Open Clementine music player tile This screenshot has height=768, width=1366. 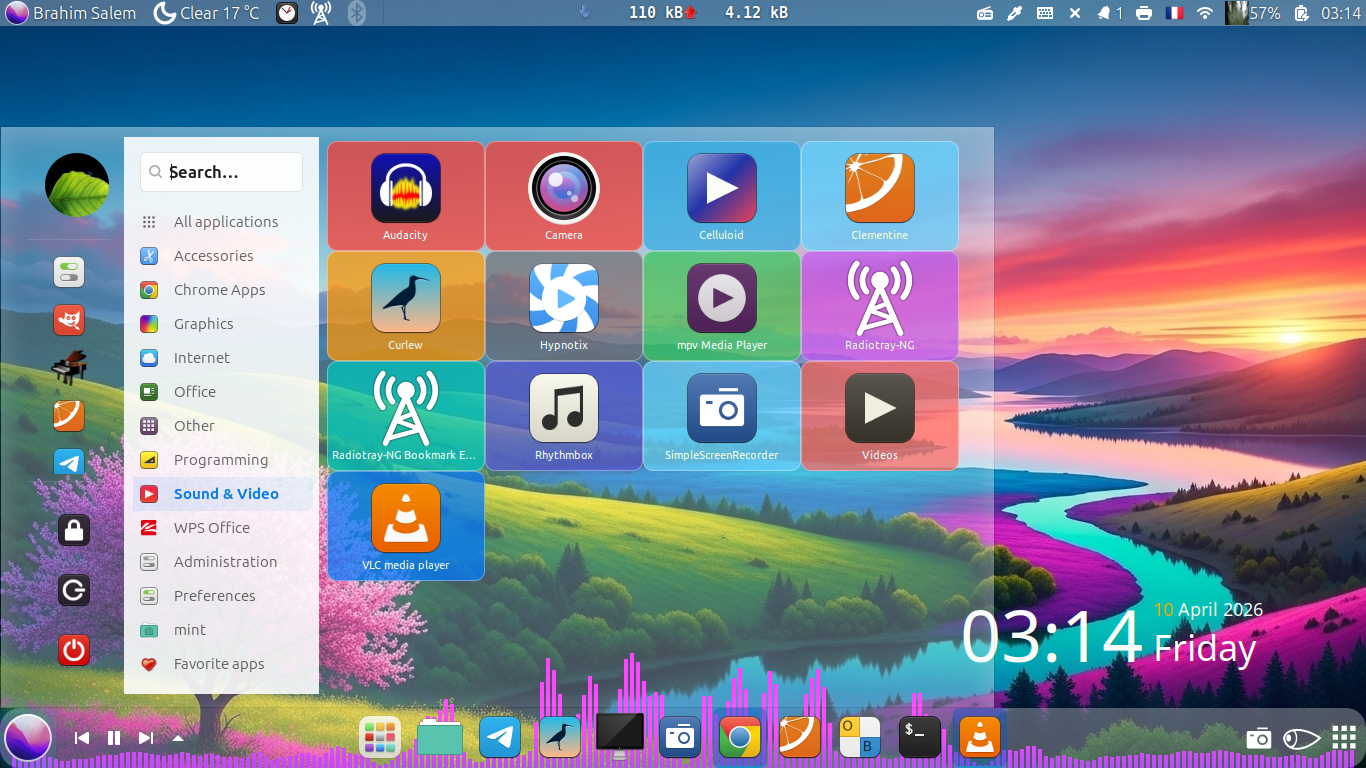tap(880, 196)
